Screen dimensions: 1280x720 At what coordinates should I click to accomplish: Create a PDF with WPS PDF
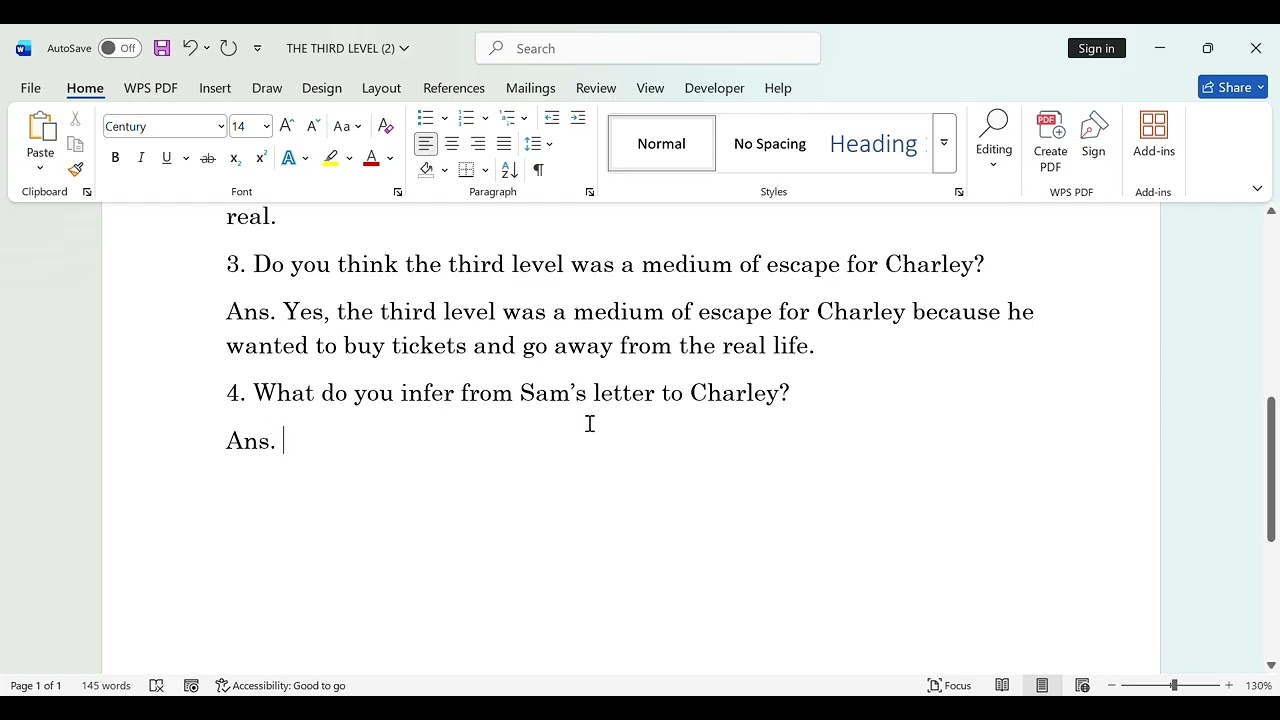1050,142
